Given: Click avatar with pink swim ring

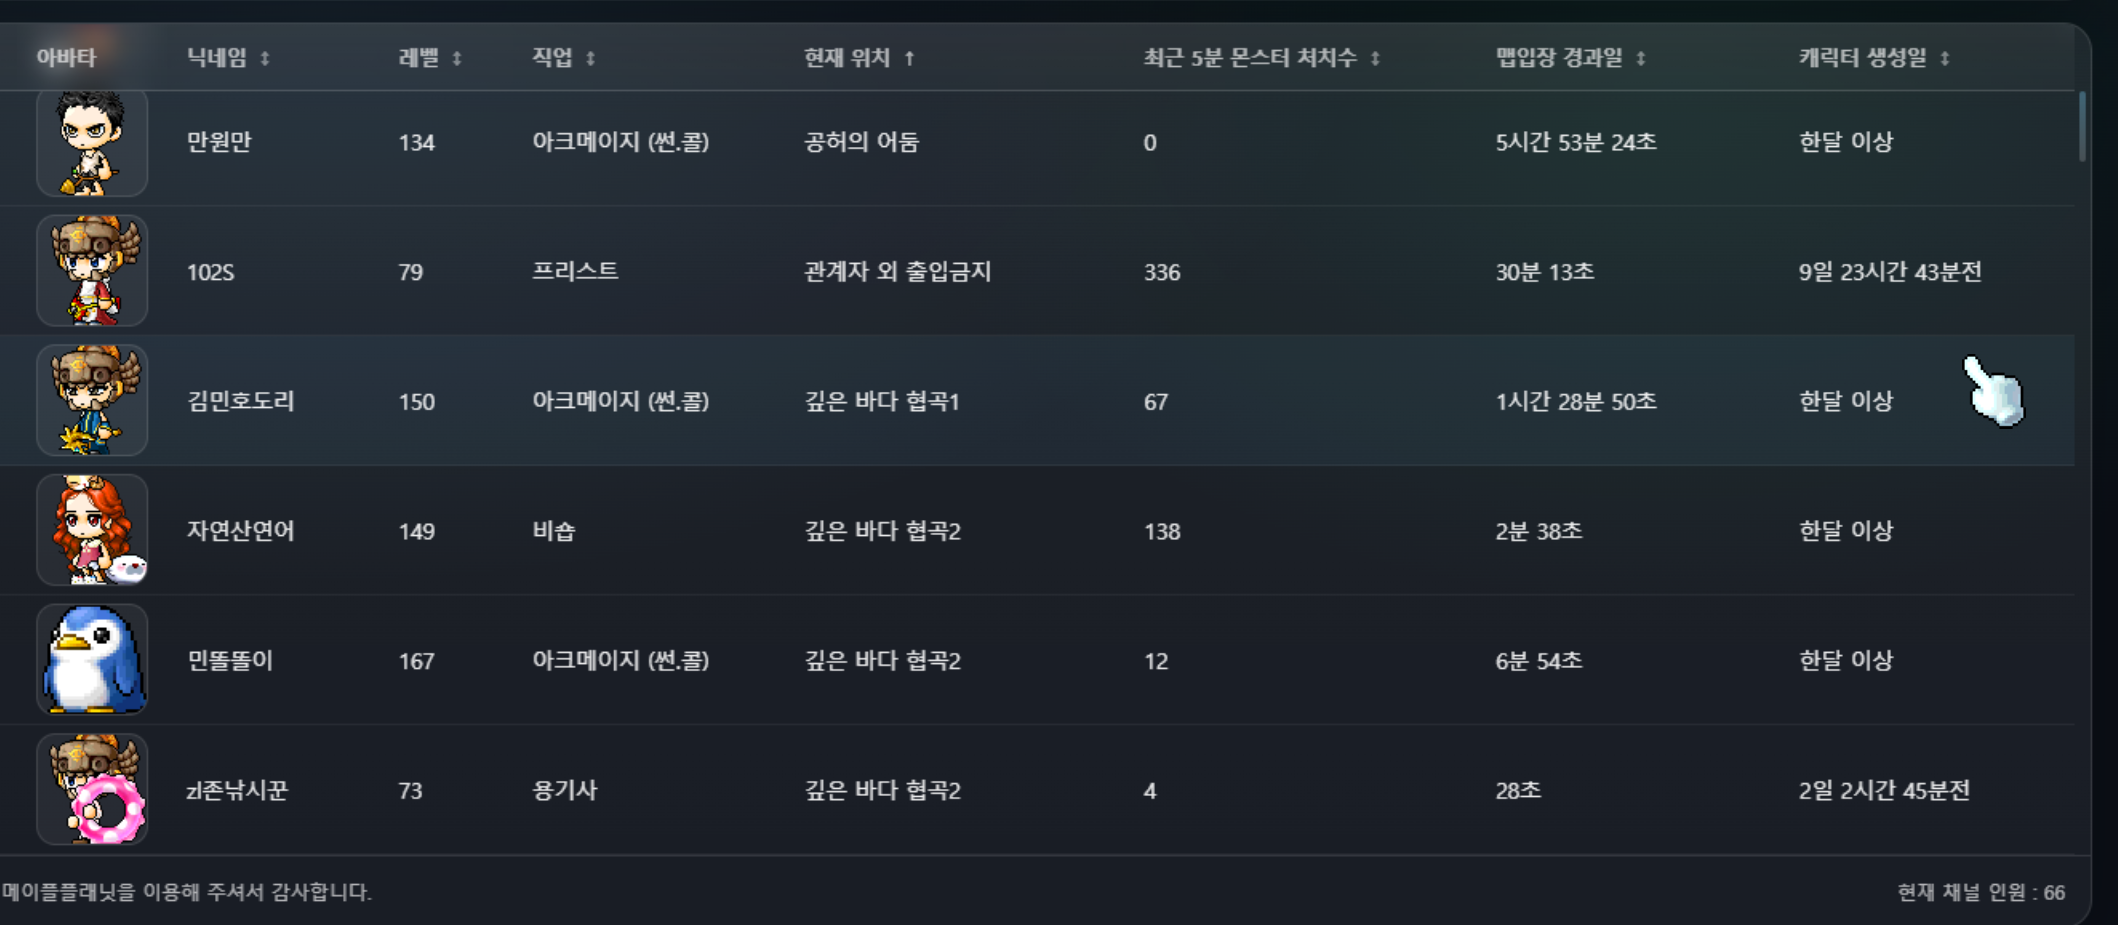Looking at the screenshot, I should click(x=92, y=789).
